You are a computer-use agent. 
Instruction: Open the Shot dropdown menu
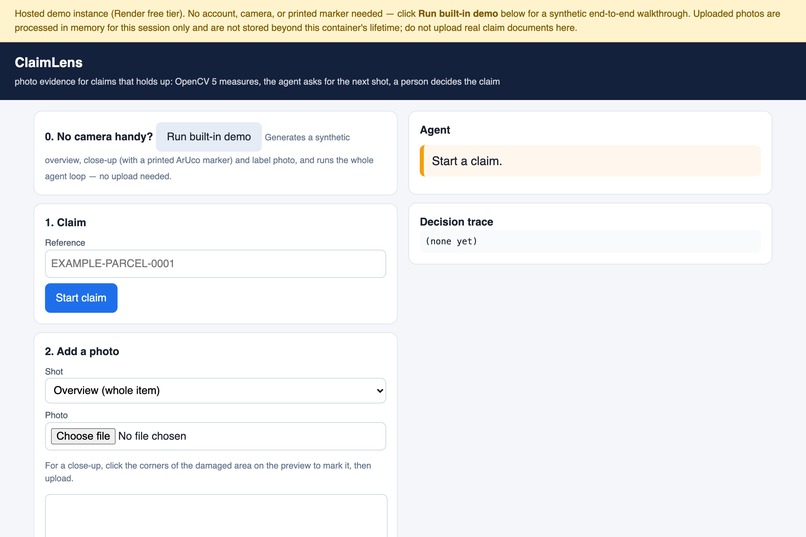pos(215,391)
